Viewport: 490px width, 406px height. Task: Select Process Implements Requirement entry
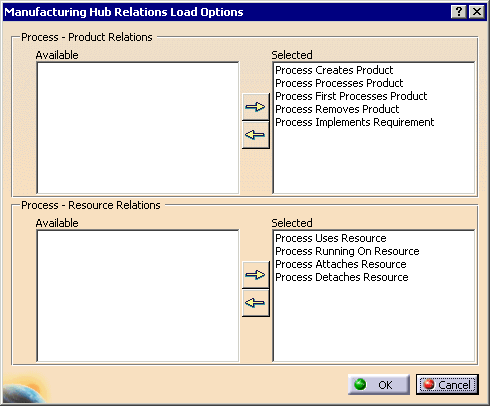[x=354, y=122]
